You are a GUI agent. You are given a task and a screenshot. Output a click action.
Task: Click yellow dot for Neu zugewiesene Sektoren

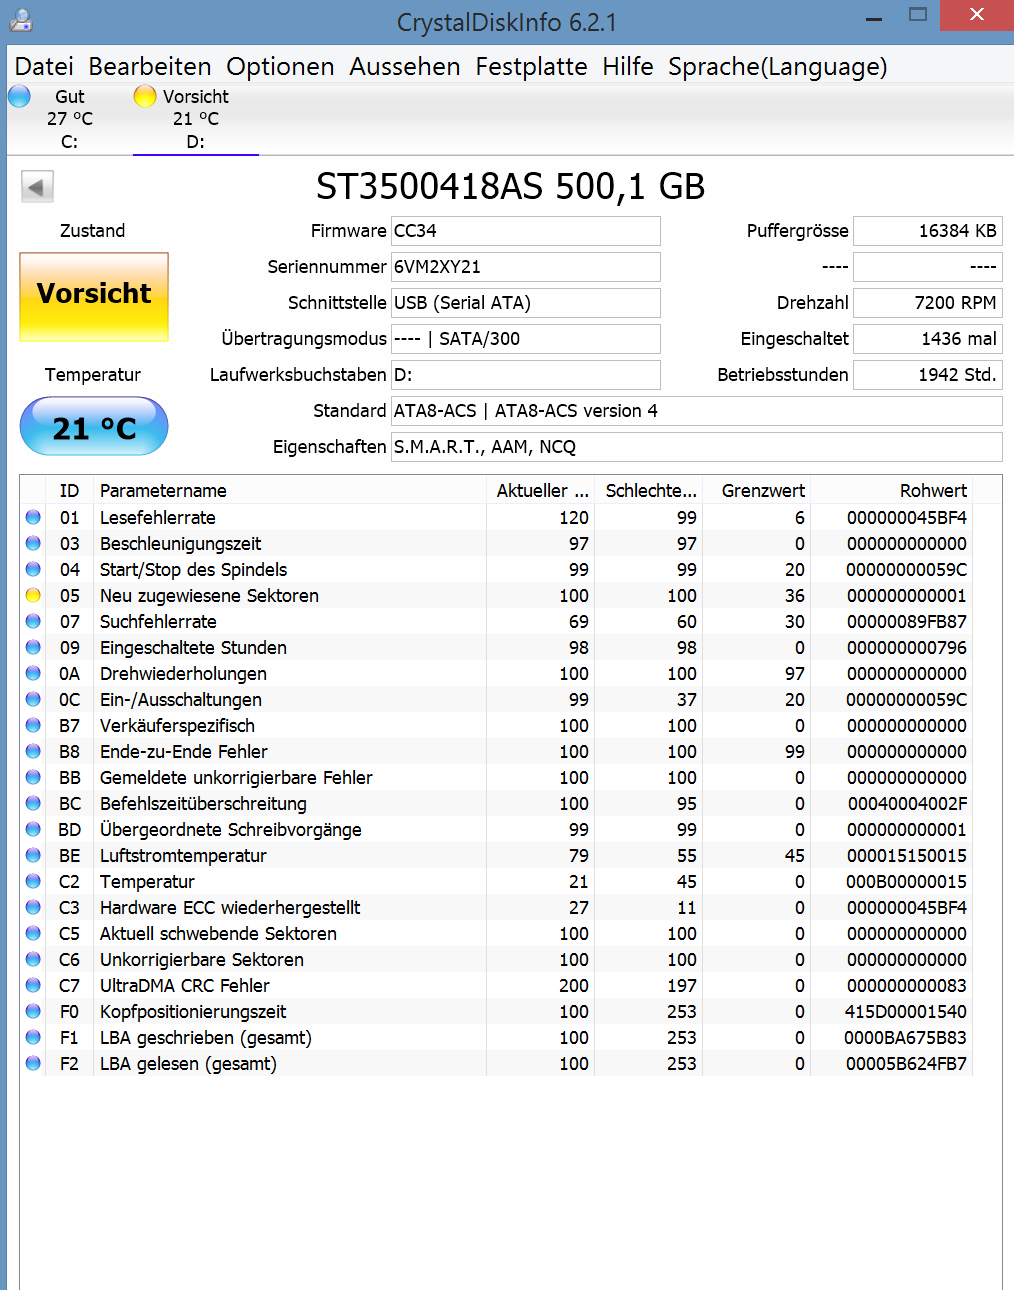point(33,595)
